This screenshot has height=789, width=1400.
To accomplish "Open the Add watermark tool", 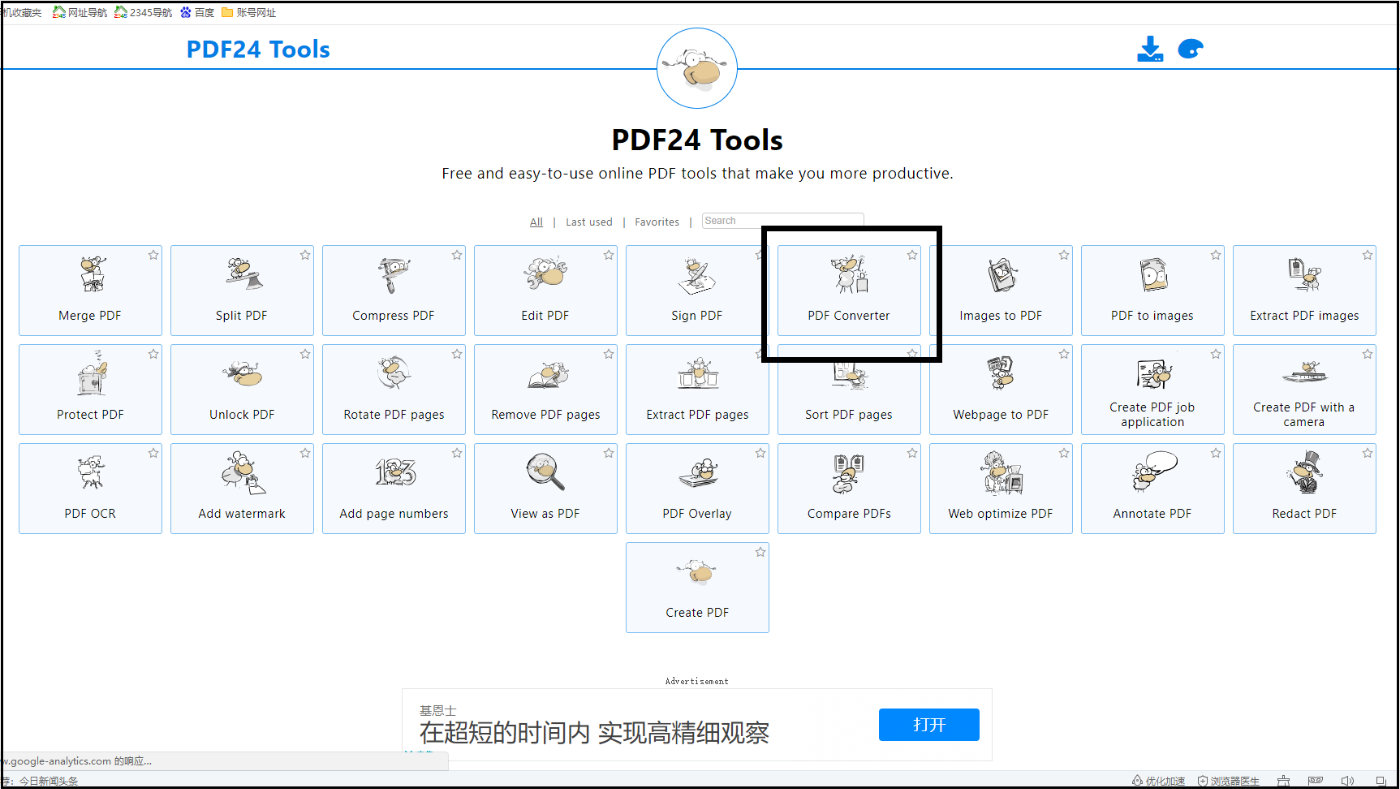I will (242, 488).
